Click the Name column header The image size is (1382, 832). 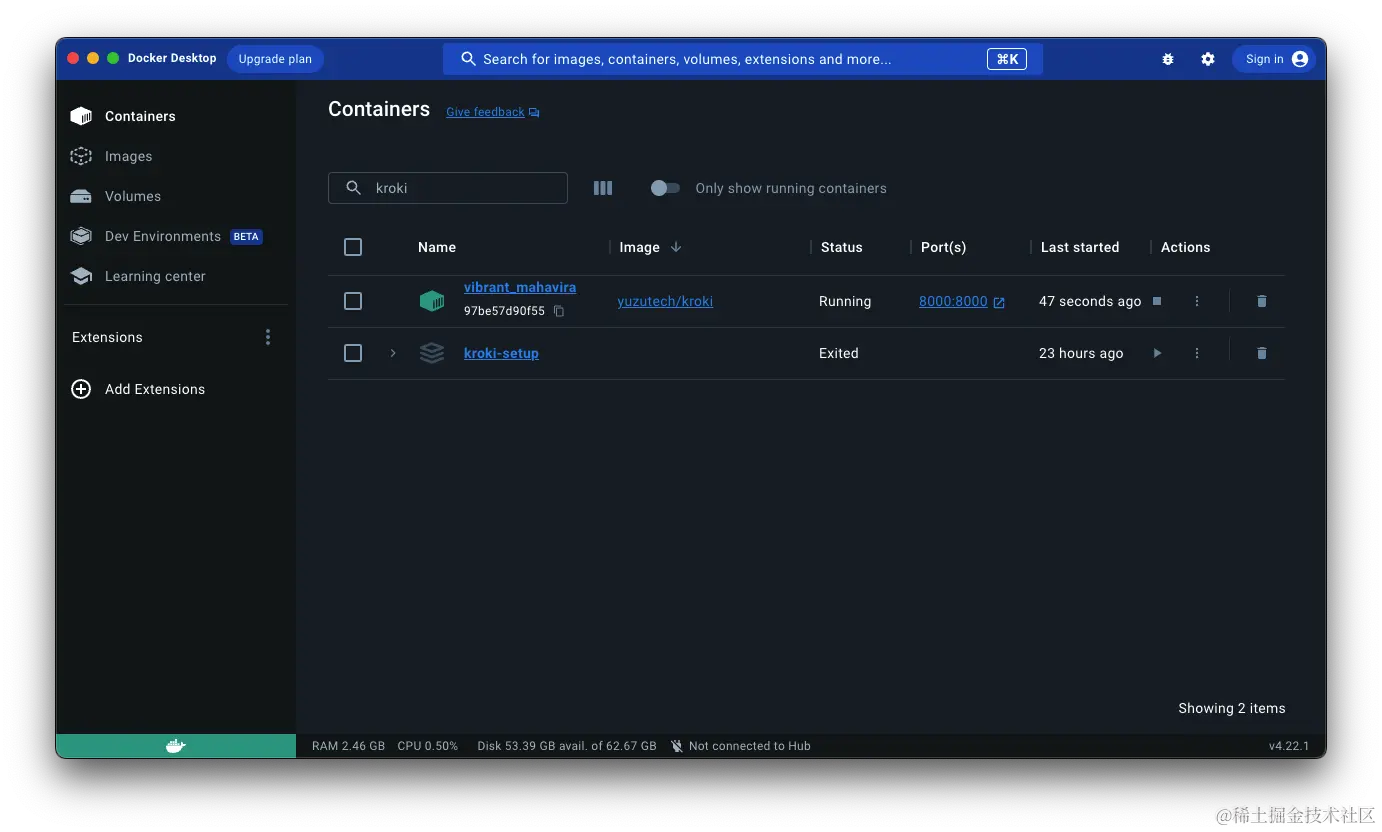pos(437,247)
